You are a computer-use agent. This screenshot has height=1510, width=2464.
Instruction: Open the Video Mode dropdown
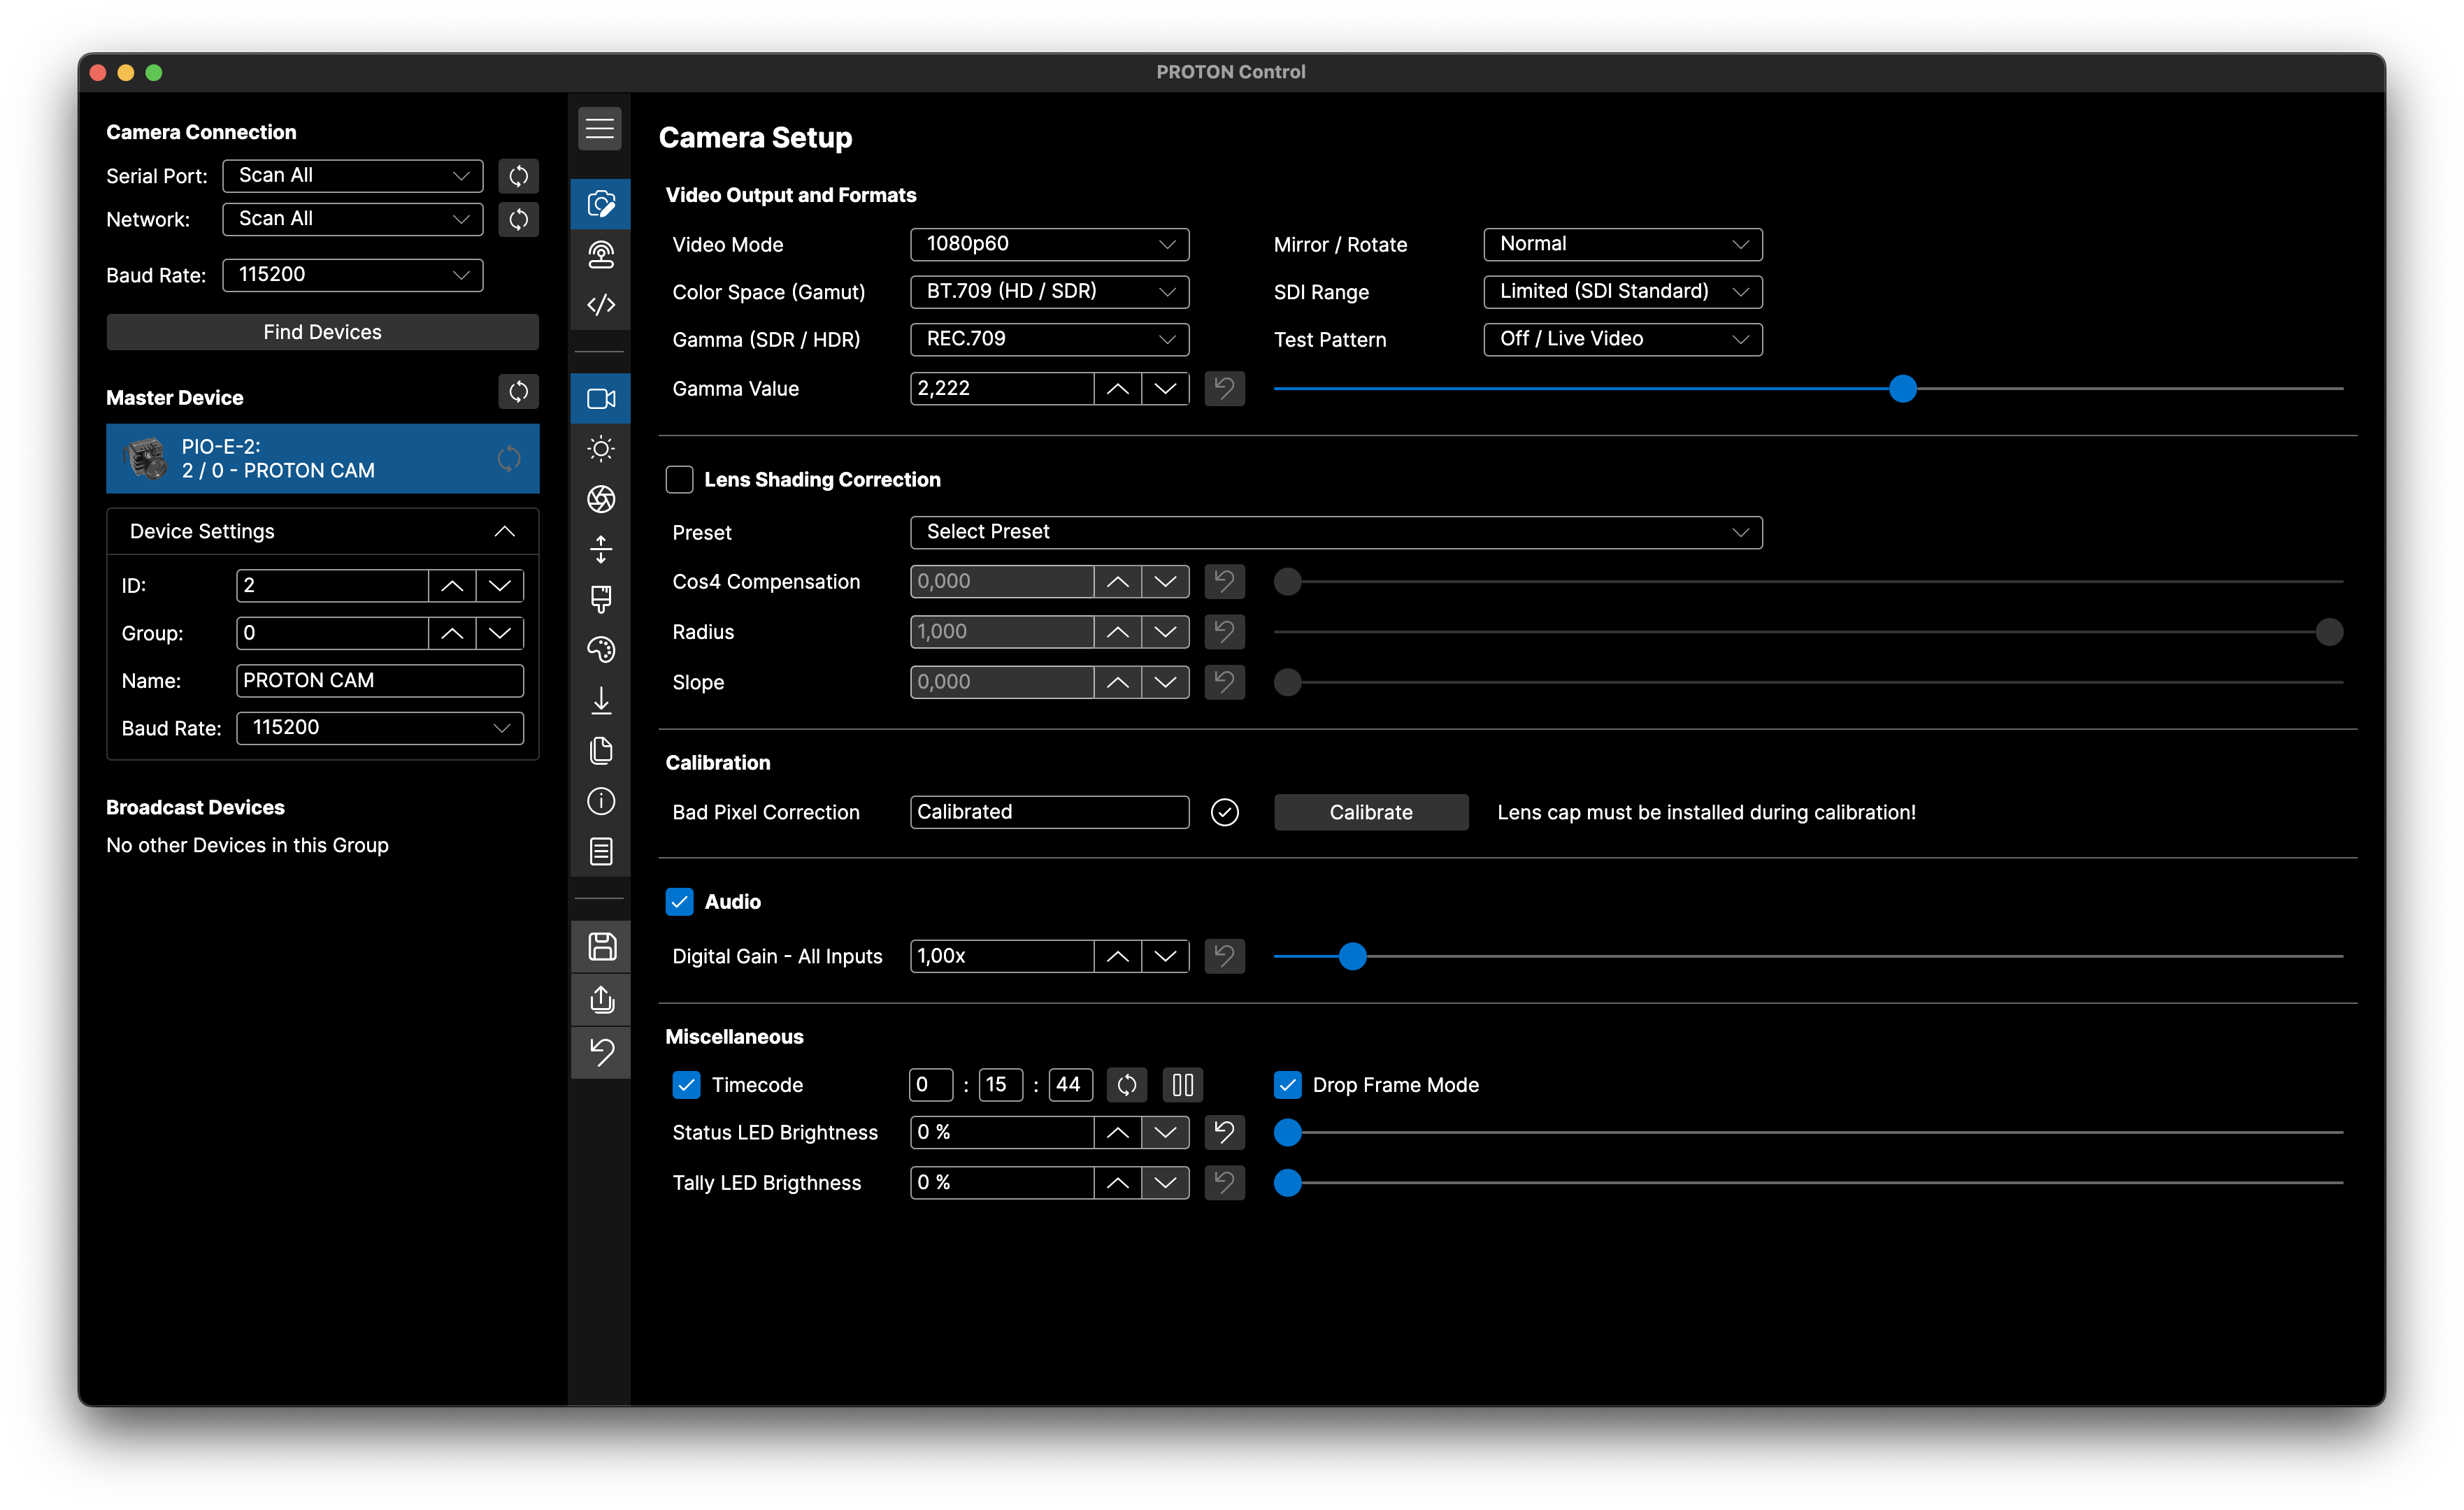pyautogui.click(x=1049, y=244)
